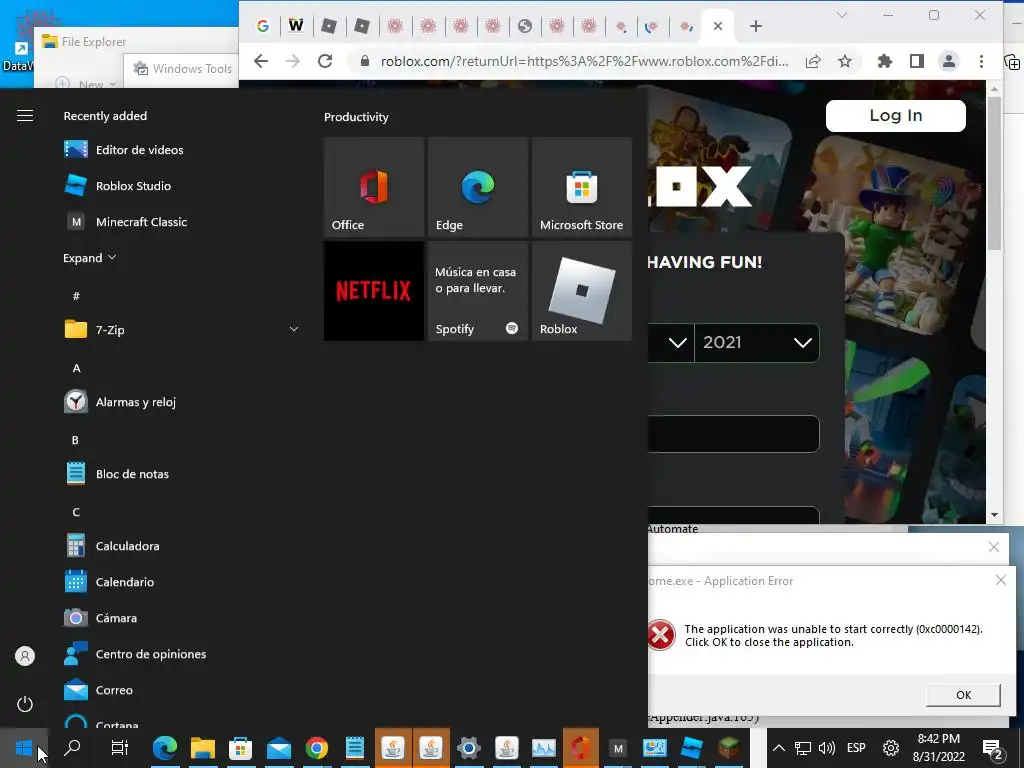Open Chrome's three-dot menu
Screen dimensions: 1024x768
(x=981, y=61)
